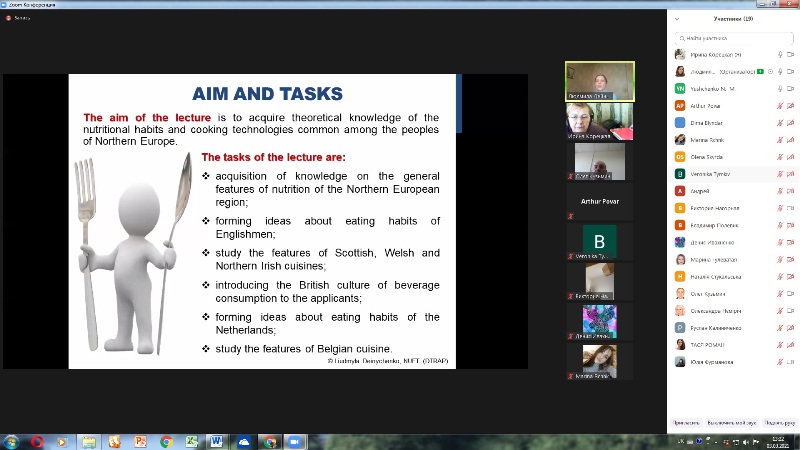Click camera icon for Yushchenko N. M.
Image resolution: width=800 pixels, height=450 pixels.
pos(790,89)
